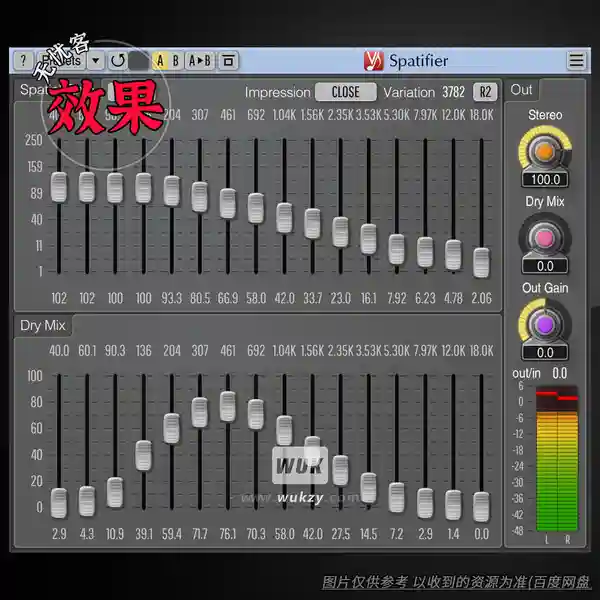Click the undo circular arrow icon
This screenshot has width=600, height=600.
point(118,60)
